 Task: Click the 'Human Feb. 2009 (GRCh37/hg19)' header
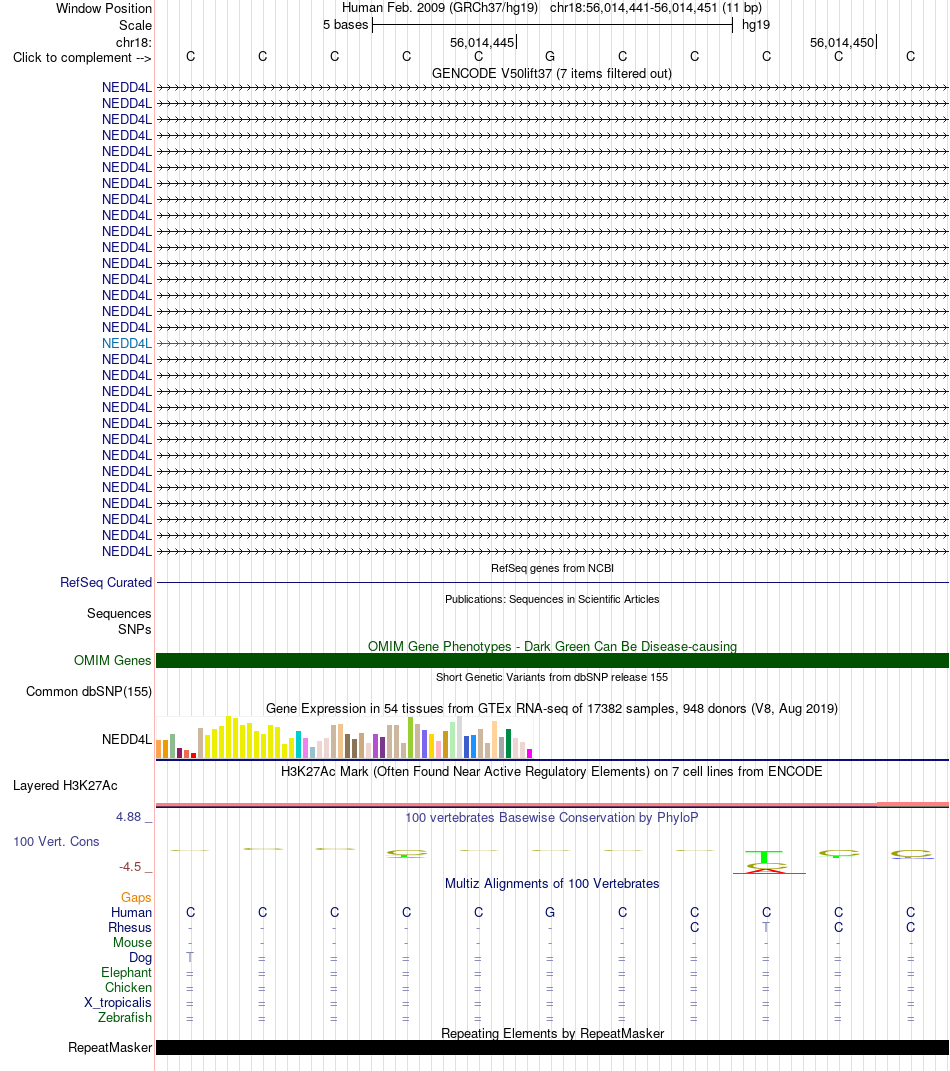[440, 8]
